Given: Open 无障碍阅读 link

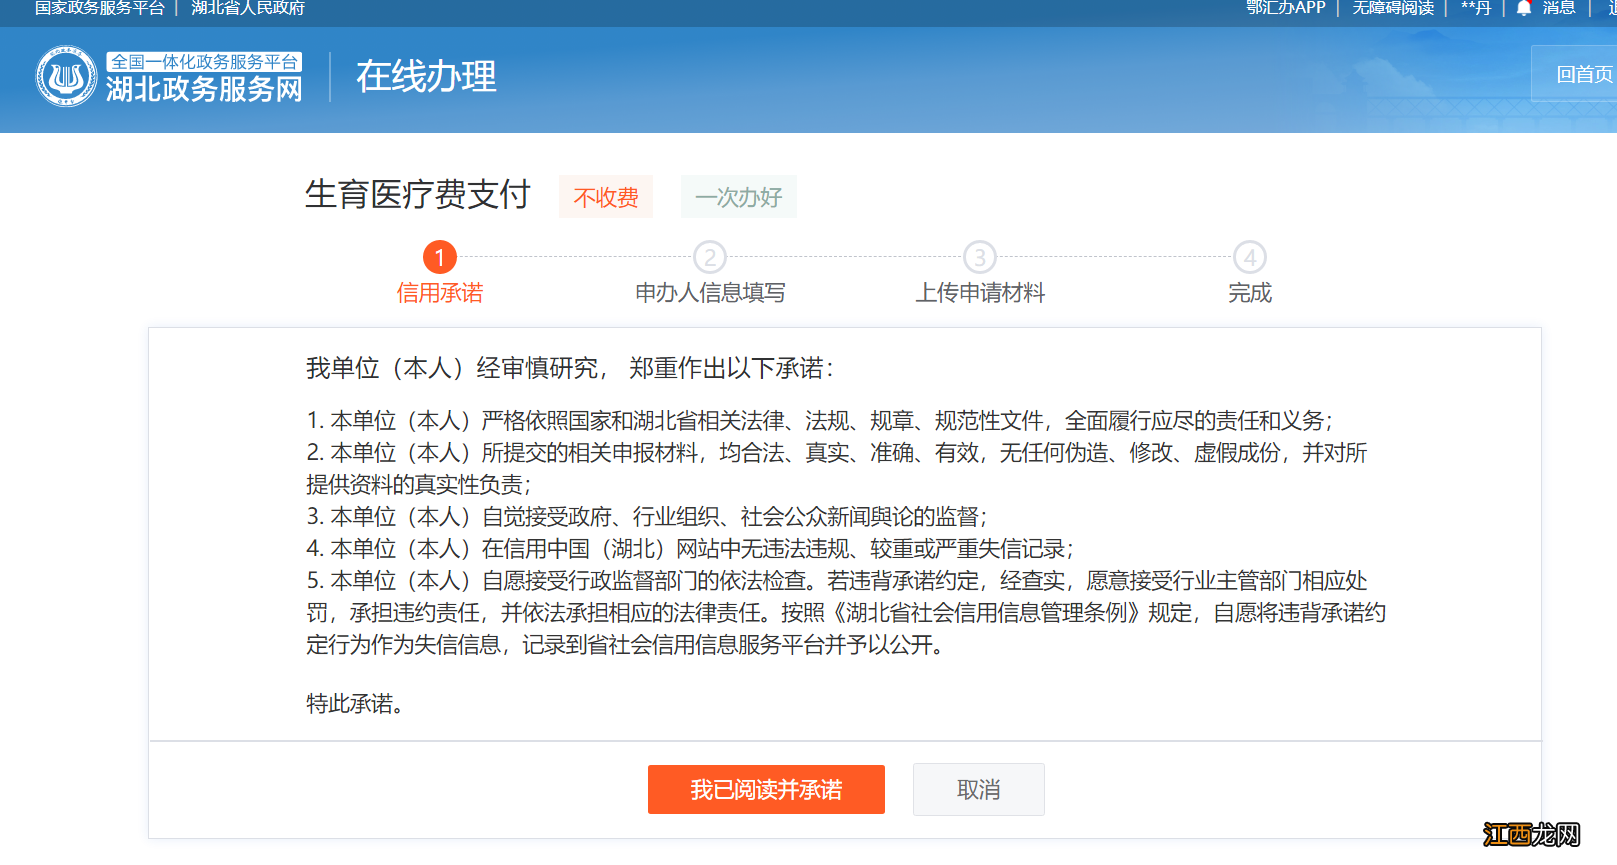Looking at the screenshot, I should coord(1393,8).
